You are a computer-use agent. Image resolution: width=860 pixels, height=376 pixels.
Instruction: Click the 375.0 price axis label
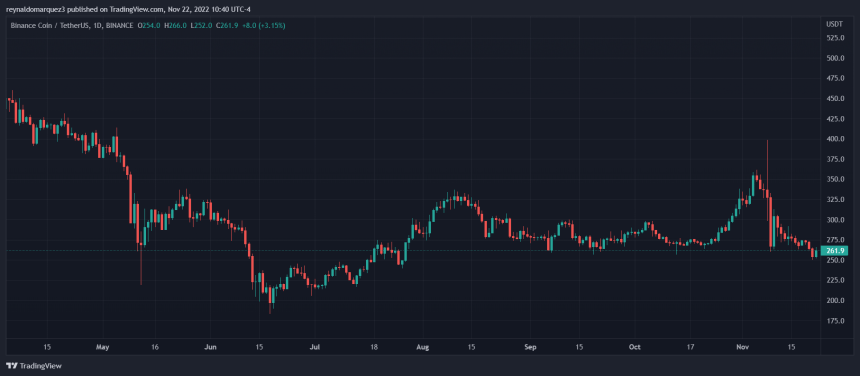(835, 159)
